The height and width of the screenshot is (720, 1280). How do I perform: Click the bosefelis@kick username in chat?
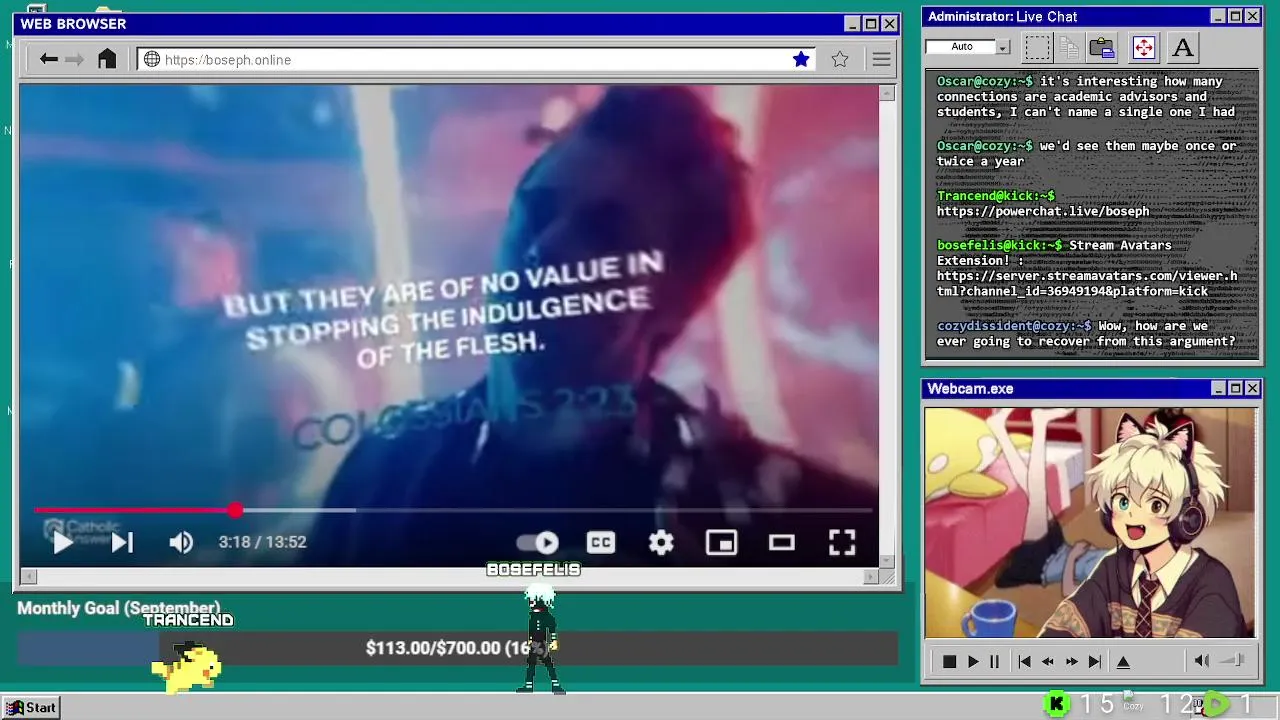point(999,245)
